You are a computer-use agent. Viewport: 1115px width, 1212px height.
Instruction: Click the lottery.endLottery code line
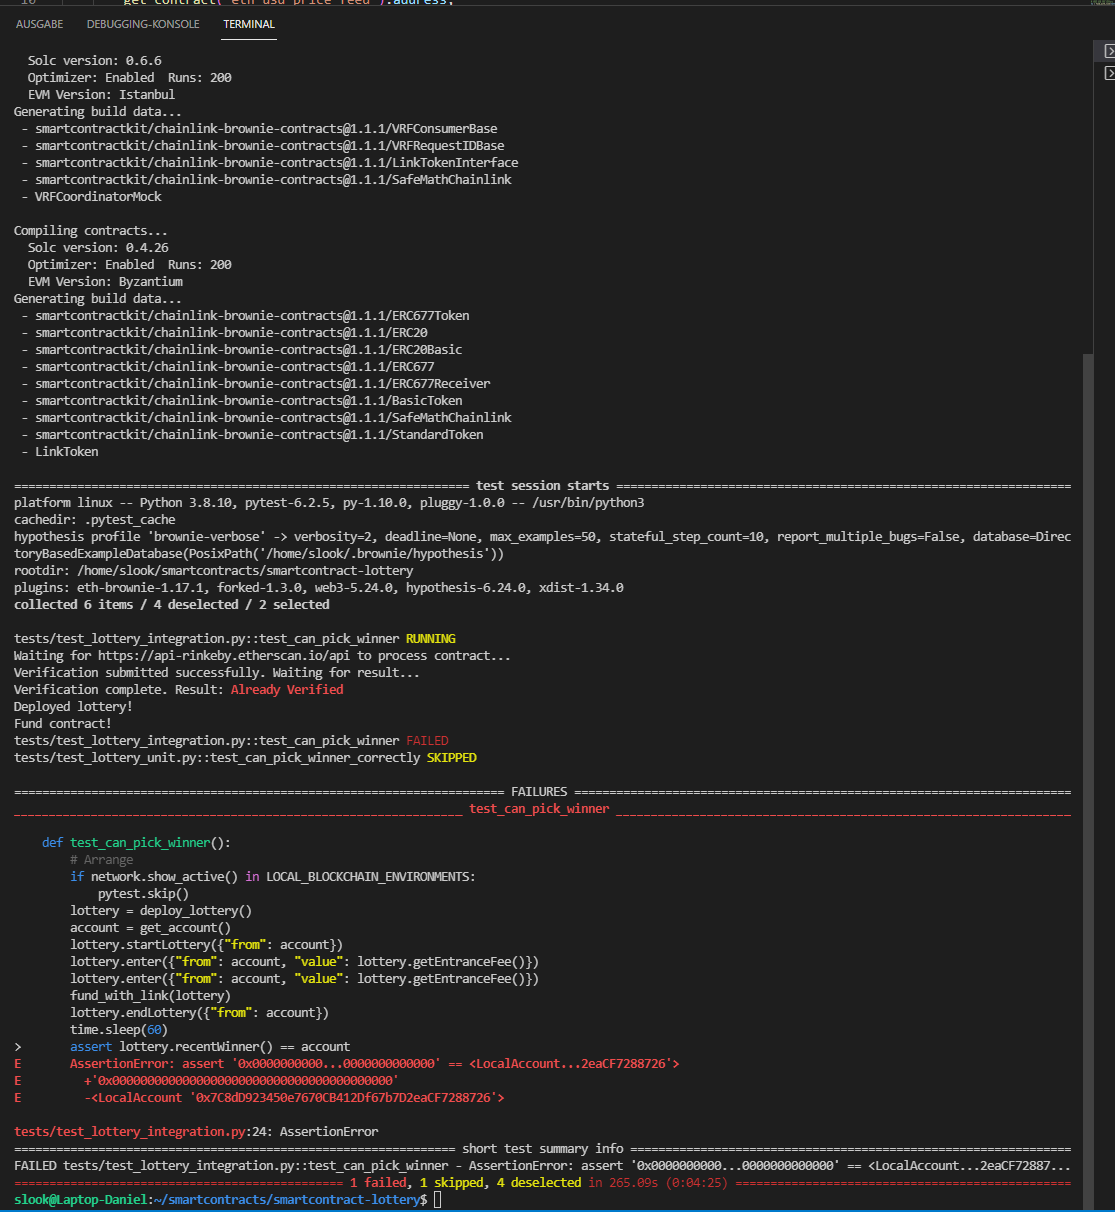[200, 1013]
